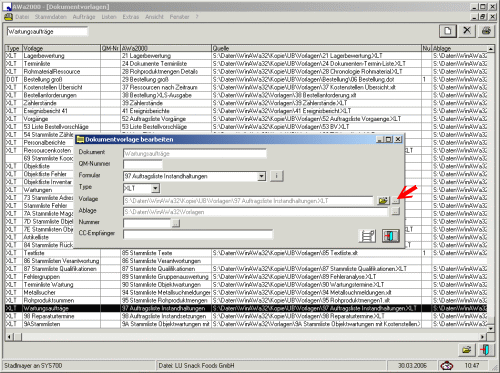Click the status bar icon next to the date
Image resolution: width=500 pixels, height=373 pixels.
click(x=447, y=366)
